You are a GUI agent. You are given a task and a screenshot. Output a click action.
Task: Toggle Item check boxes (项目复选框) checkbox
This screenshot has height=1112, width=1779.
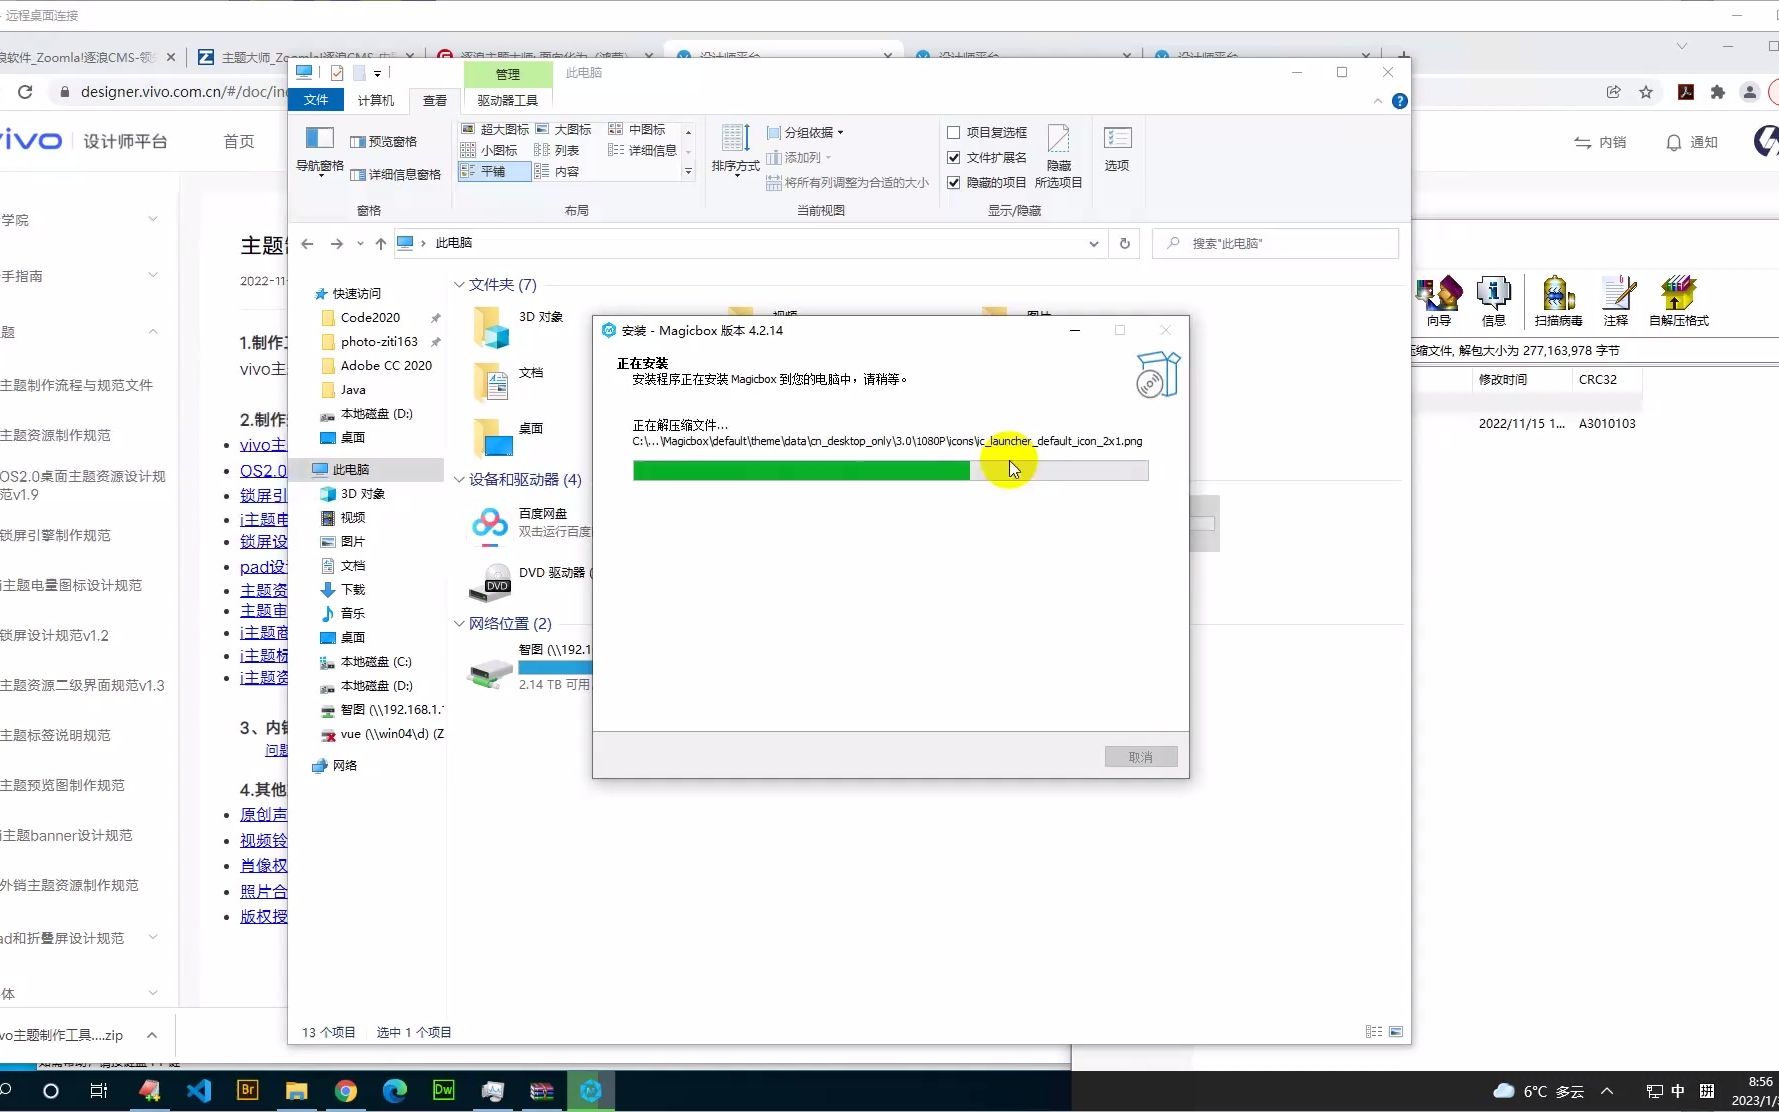click(954, 132)
